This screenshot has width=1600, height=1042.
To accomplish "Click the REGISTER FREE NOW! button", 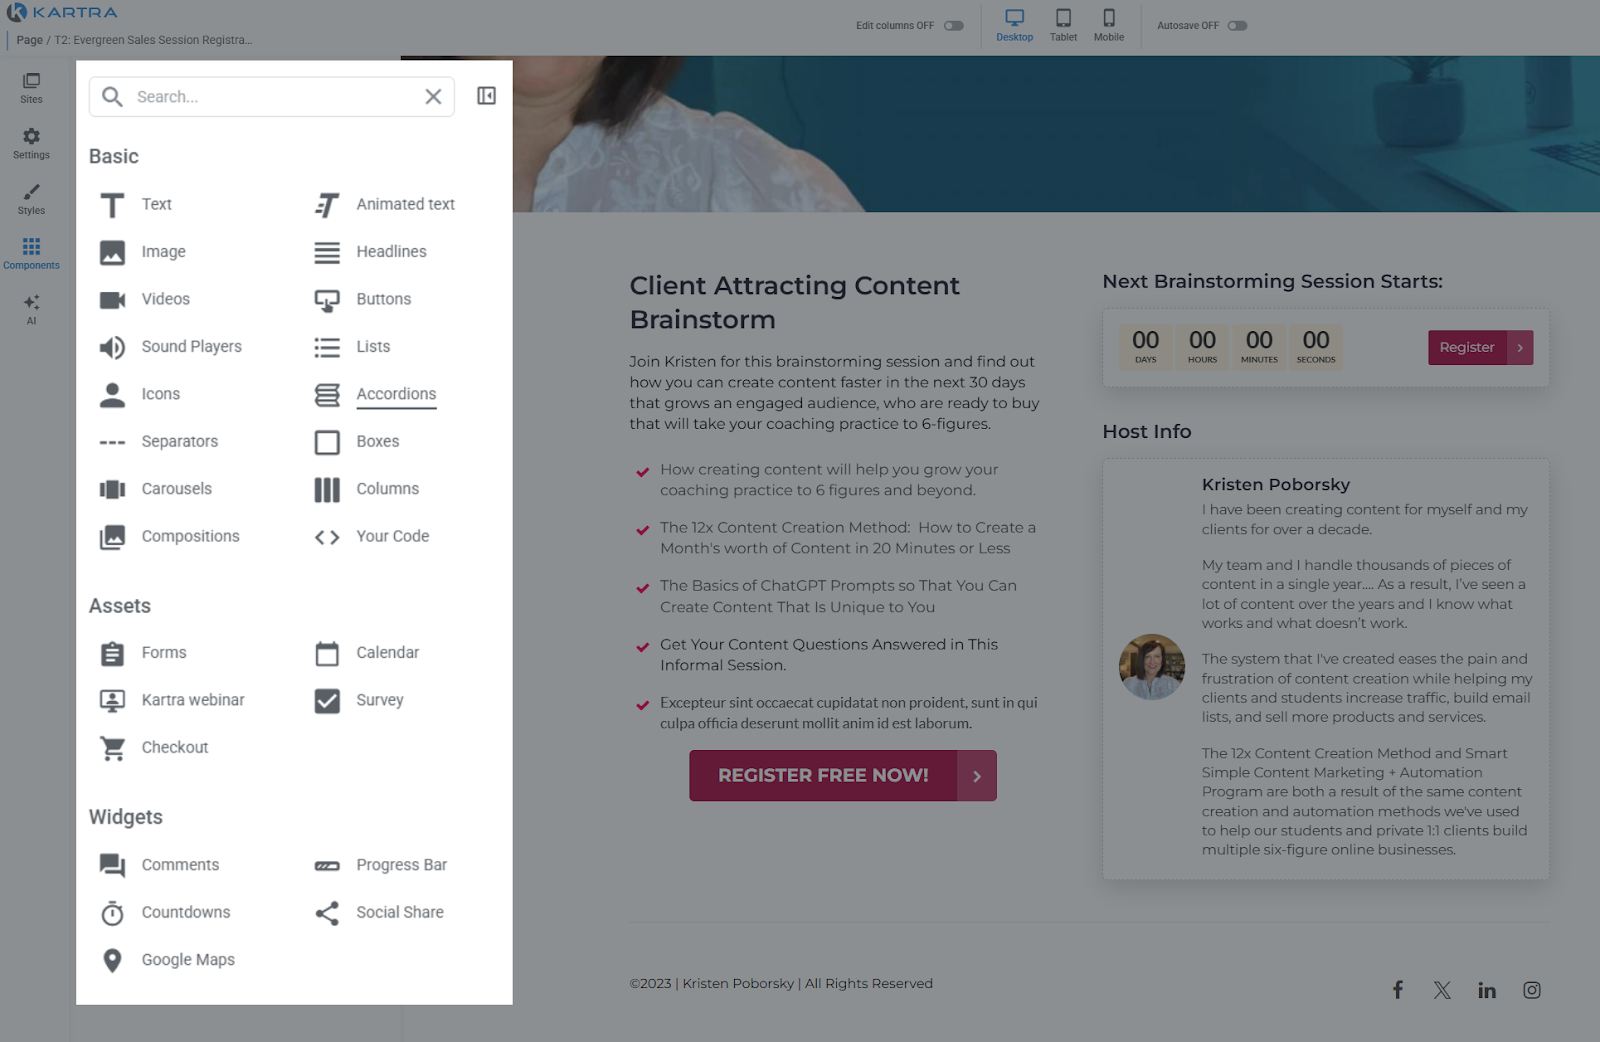I will tap(843, 776).
